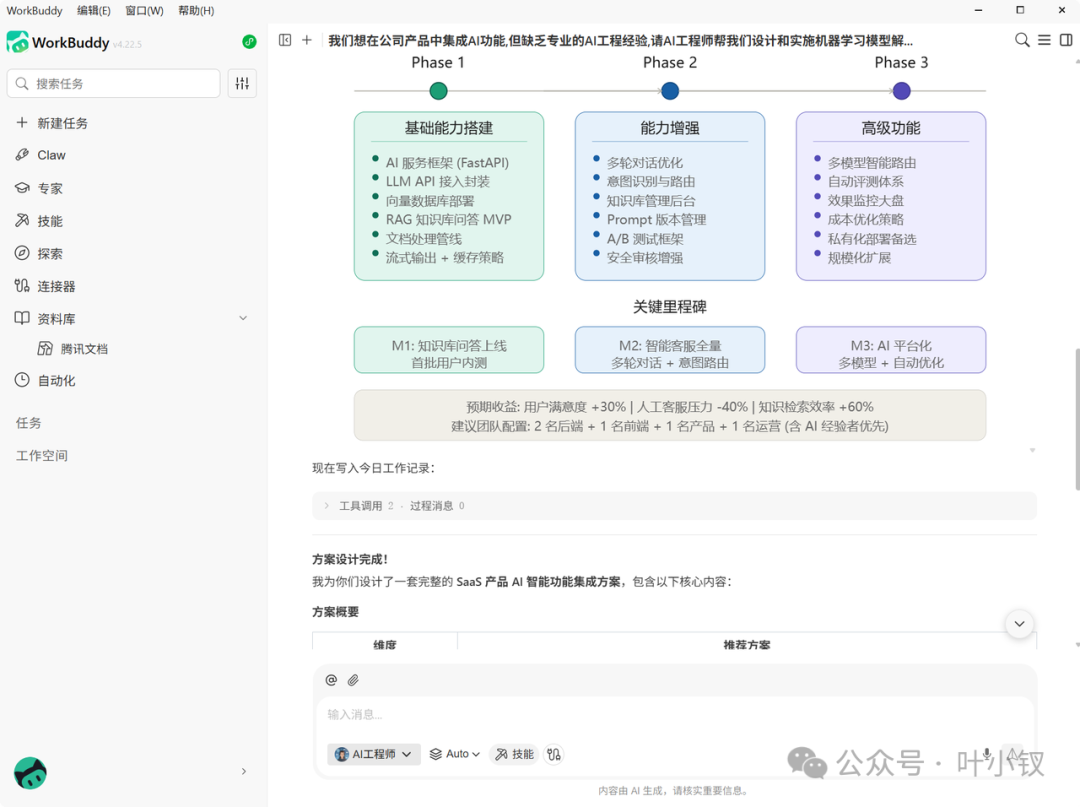
Task: Toggle the right side panel icon
Action: point(1066,41)
